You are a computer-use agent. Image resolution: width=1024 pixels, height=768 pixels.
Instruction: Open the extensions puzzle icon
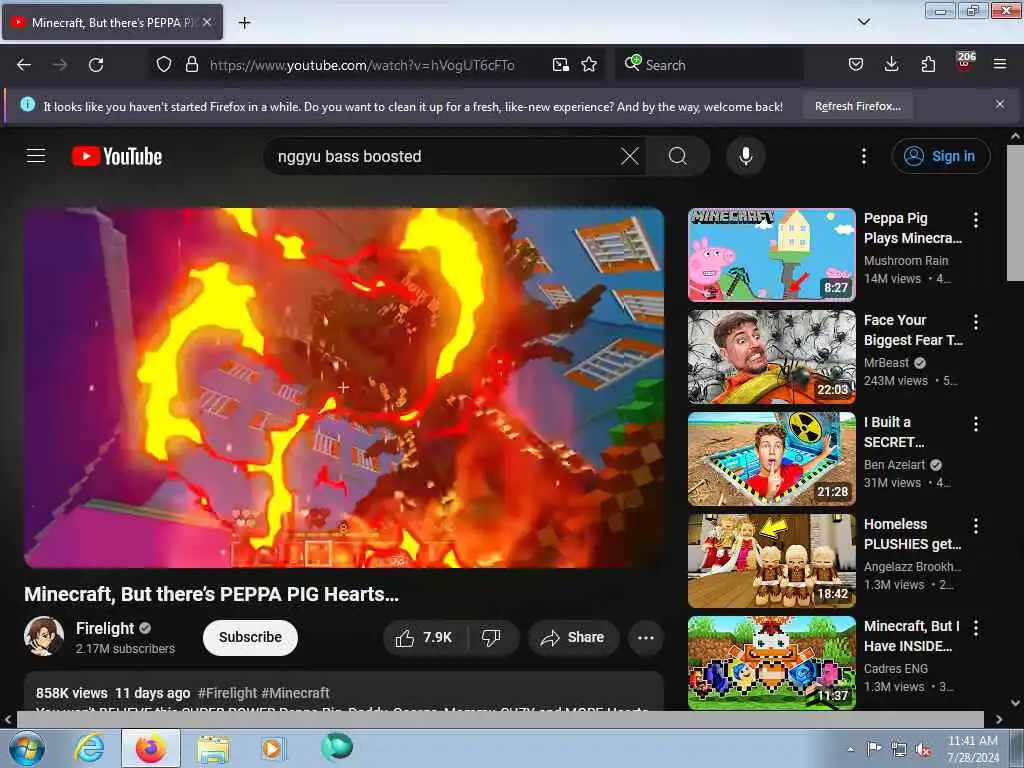click(928, 65)
